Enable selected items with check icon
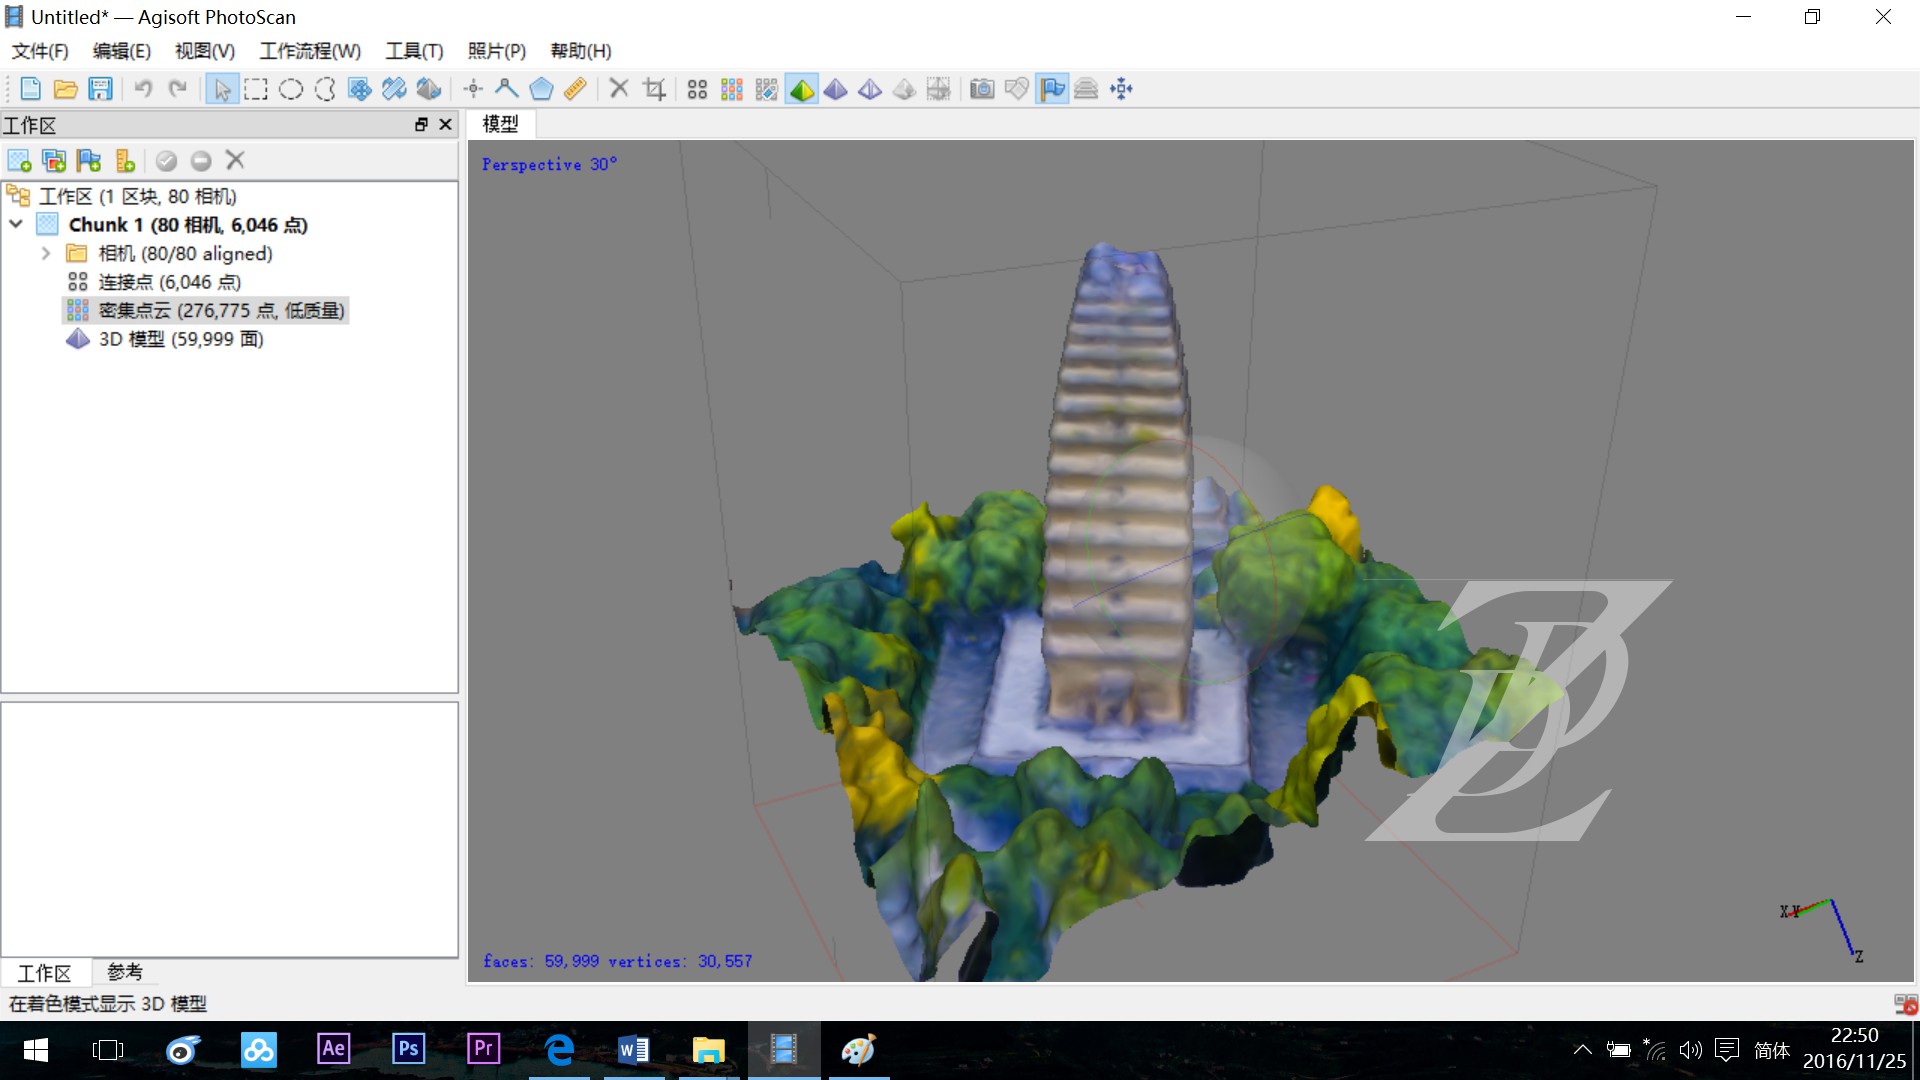Image resolution: width=1920 pixels, height=1080 pixels. tap(167, 161)
